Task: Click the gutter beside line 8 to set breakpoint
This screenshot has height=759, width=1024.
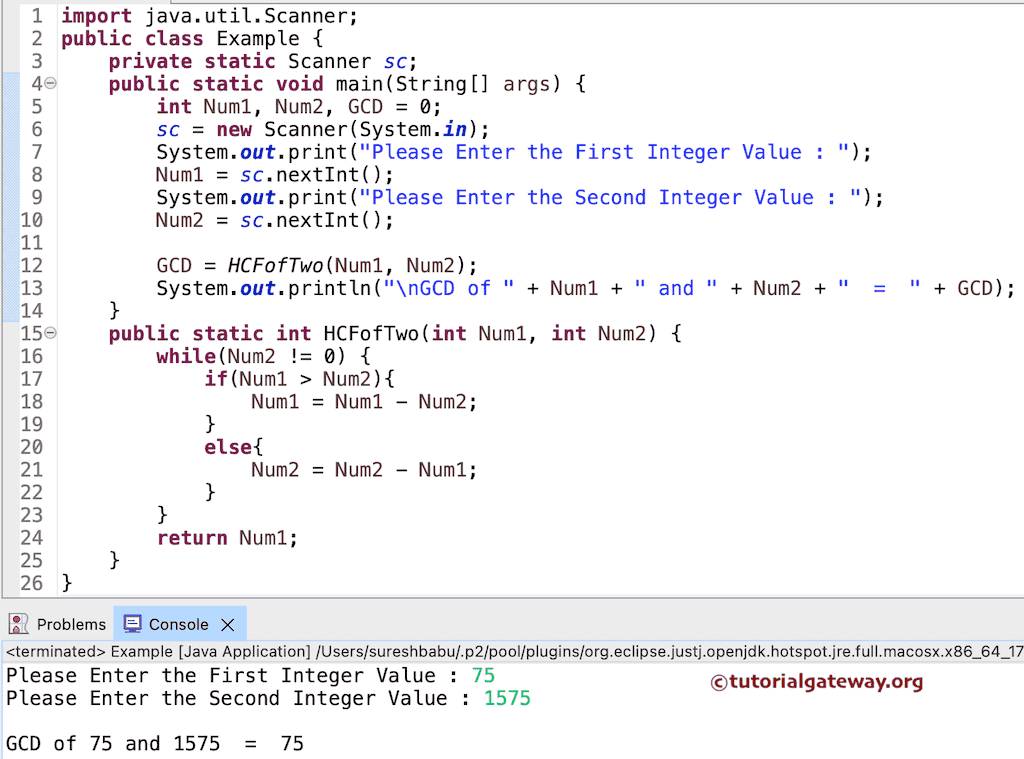Action: coord(12,174)
